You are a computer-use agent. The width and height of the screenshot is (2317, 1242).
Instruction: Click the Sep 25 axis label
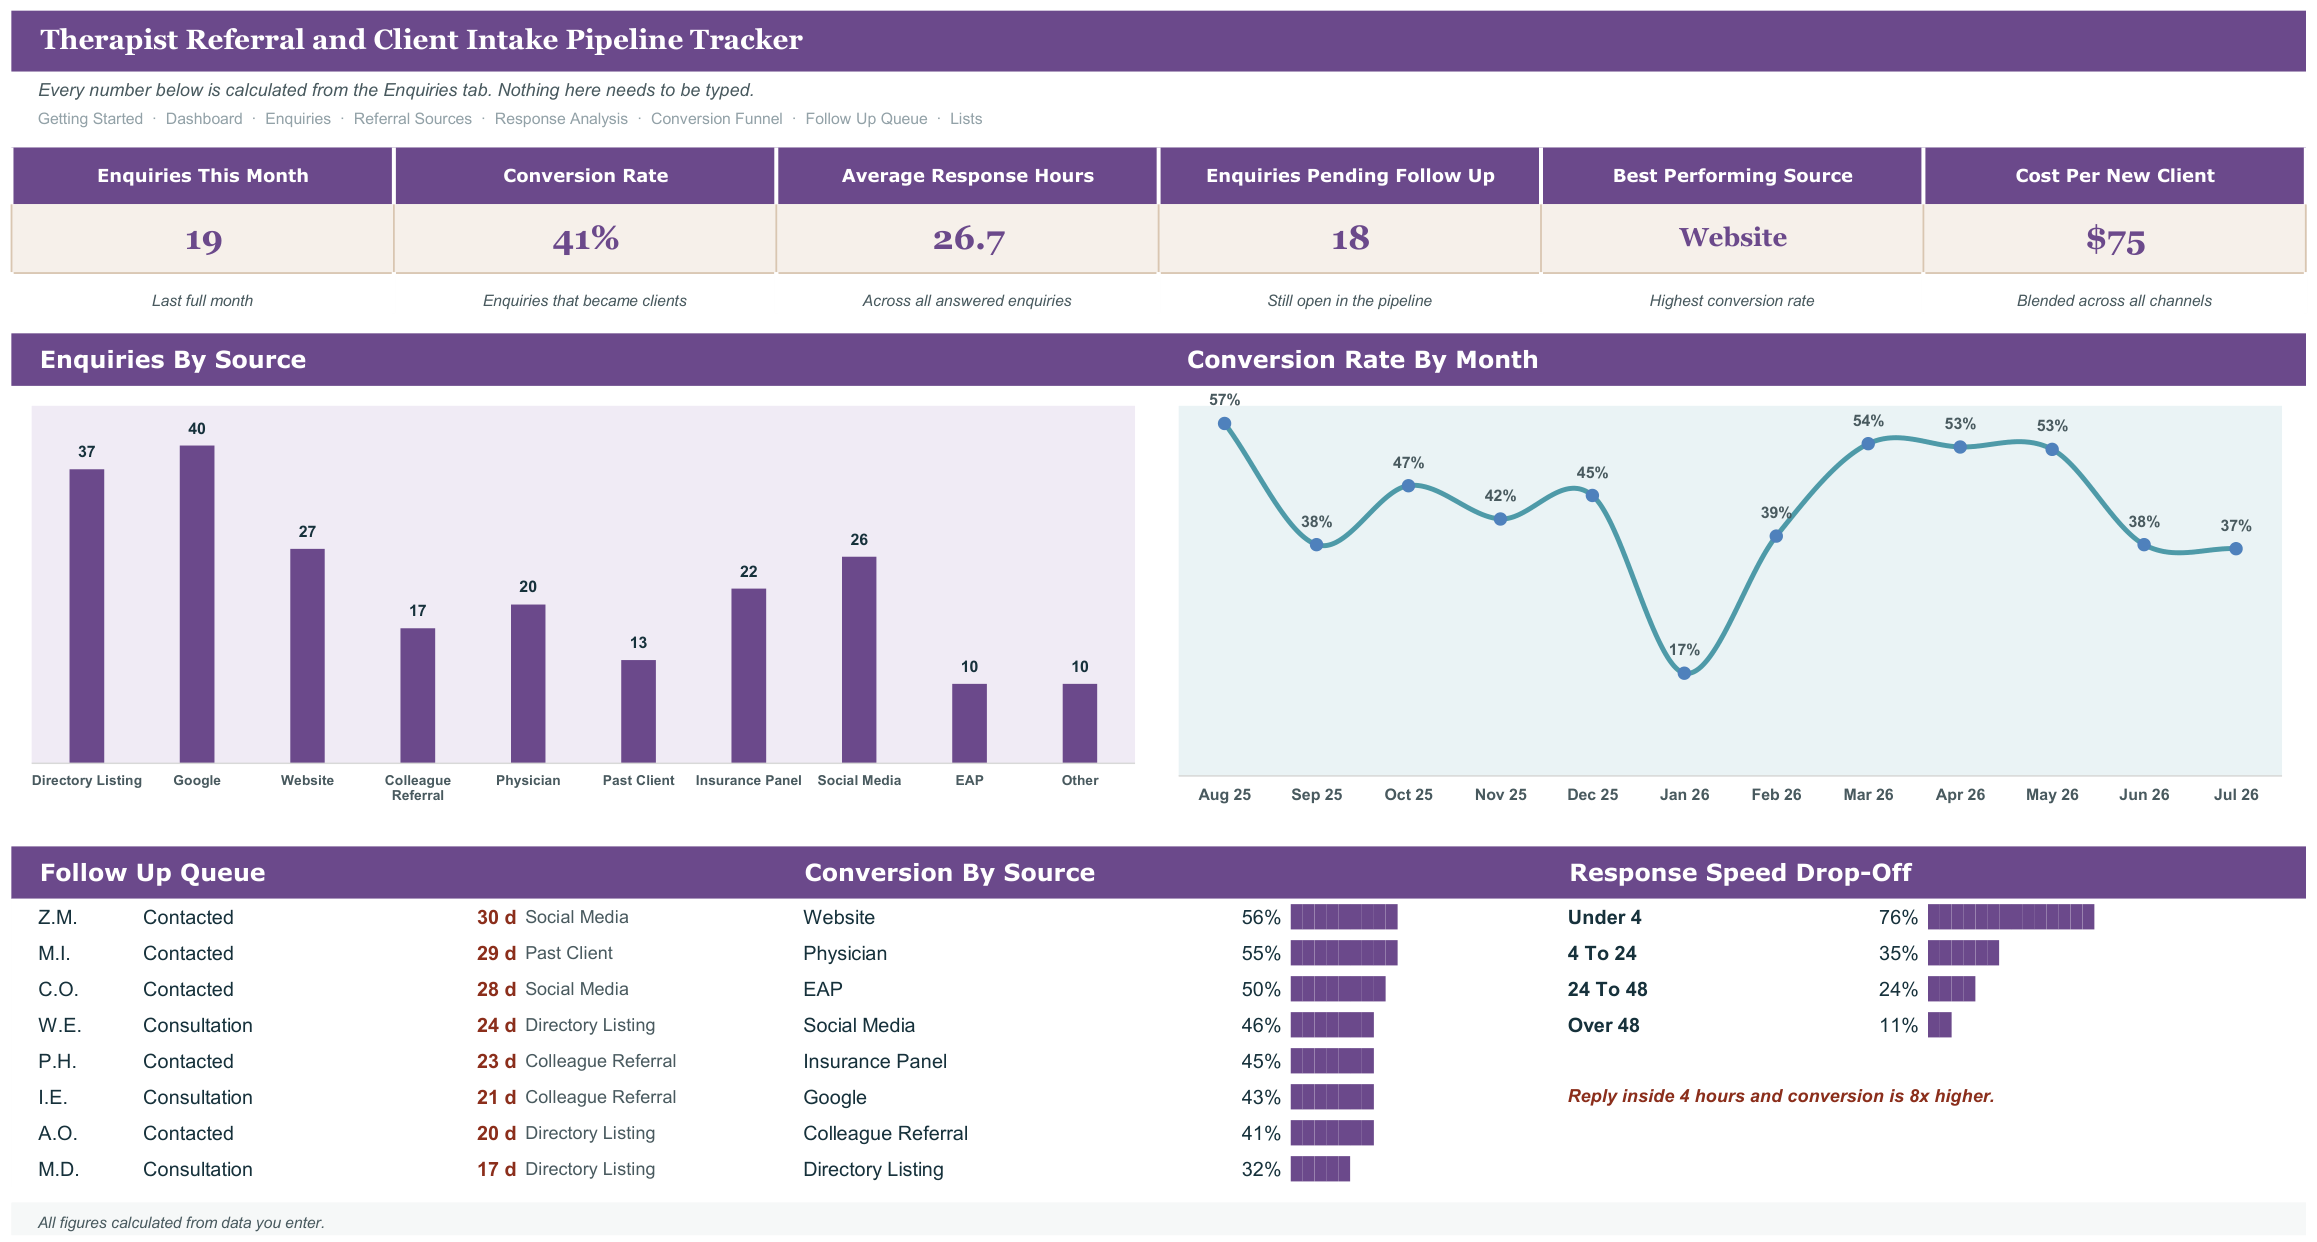coord(1316,795)
